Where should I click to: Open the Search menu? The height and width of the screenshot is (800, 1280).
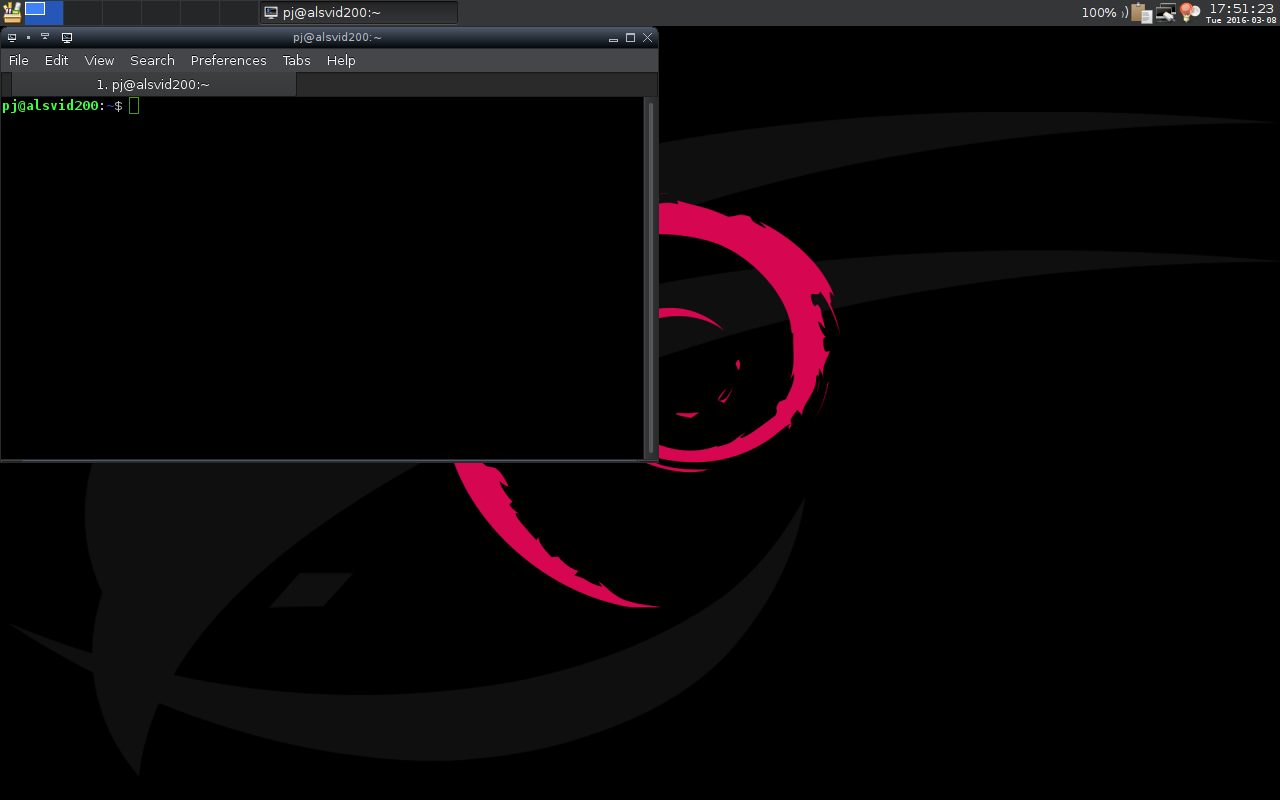[152, 60]
